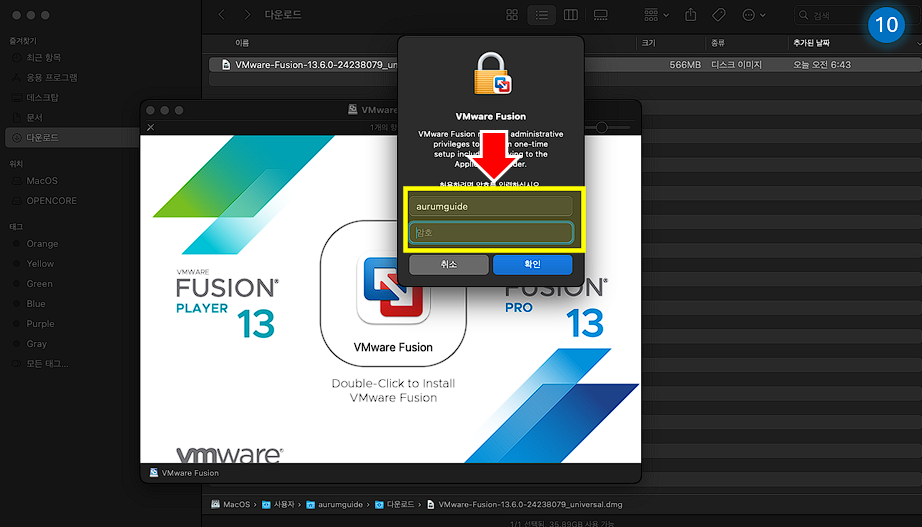Click the 확인 button in dialog
Screen dimensions: 922x527
[532, 264]
